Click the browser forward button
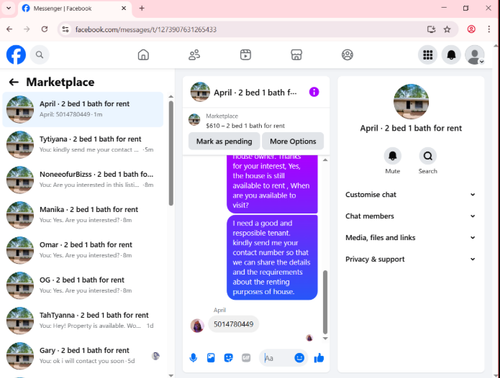This screenshot has height=378, width=500. pyautogui.click(x=27, y=29)
